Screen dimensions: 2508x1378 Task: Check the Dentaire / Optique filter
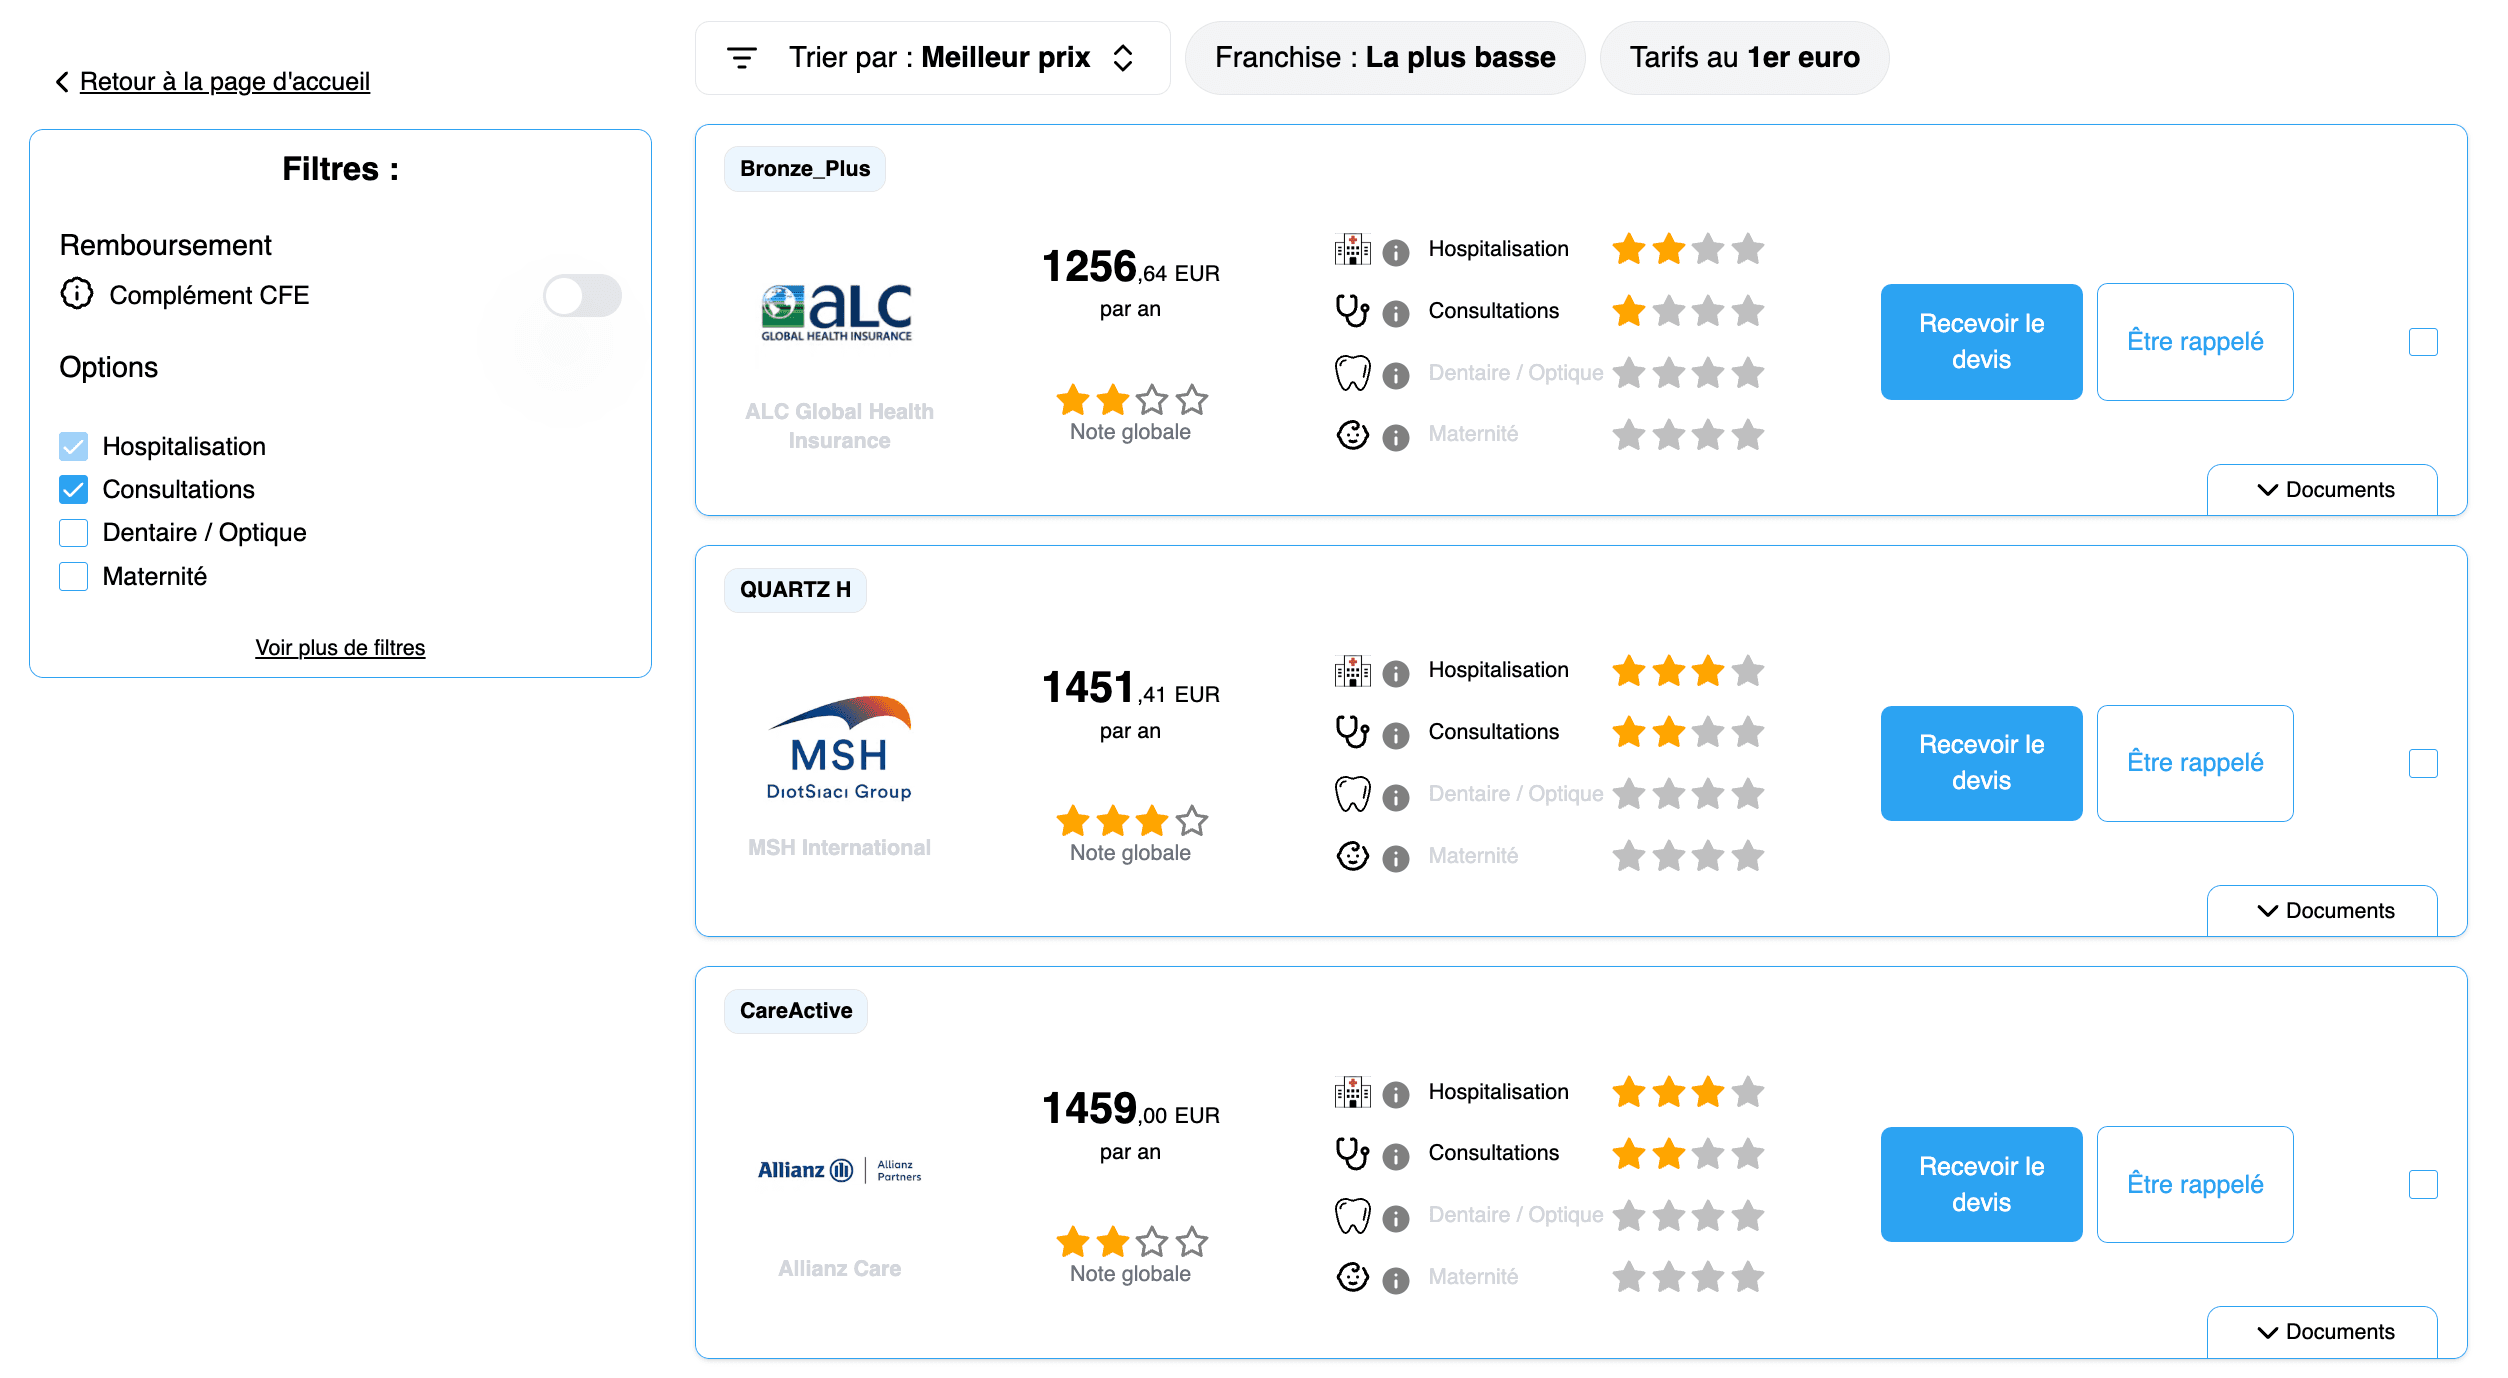pyautogui.click(x=74, y=533)
